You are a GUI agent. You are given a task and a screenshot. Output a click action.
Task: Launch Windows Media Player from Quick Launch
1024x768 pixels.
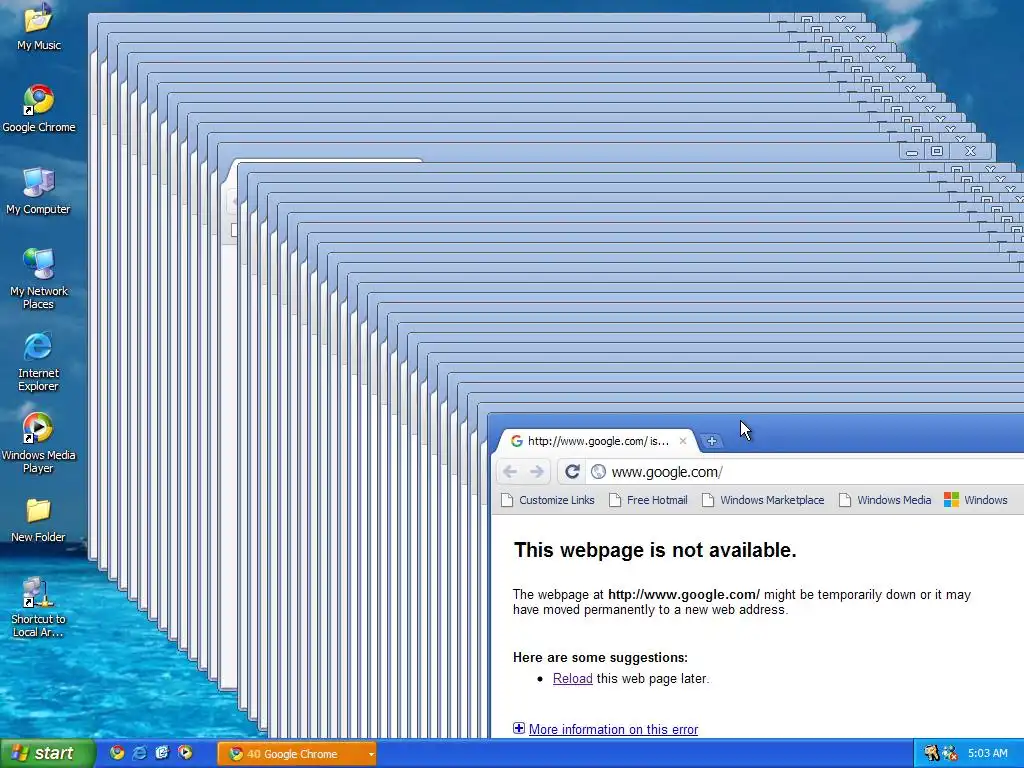click(x=185, y=753)
